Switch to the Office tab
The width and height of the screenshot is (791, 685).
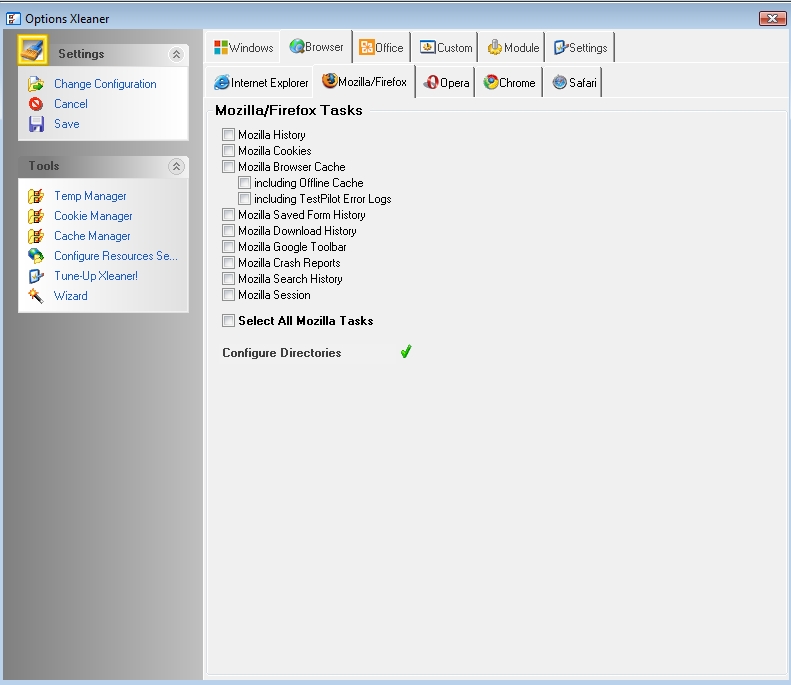[x=381, y=47]
